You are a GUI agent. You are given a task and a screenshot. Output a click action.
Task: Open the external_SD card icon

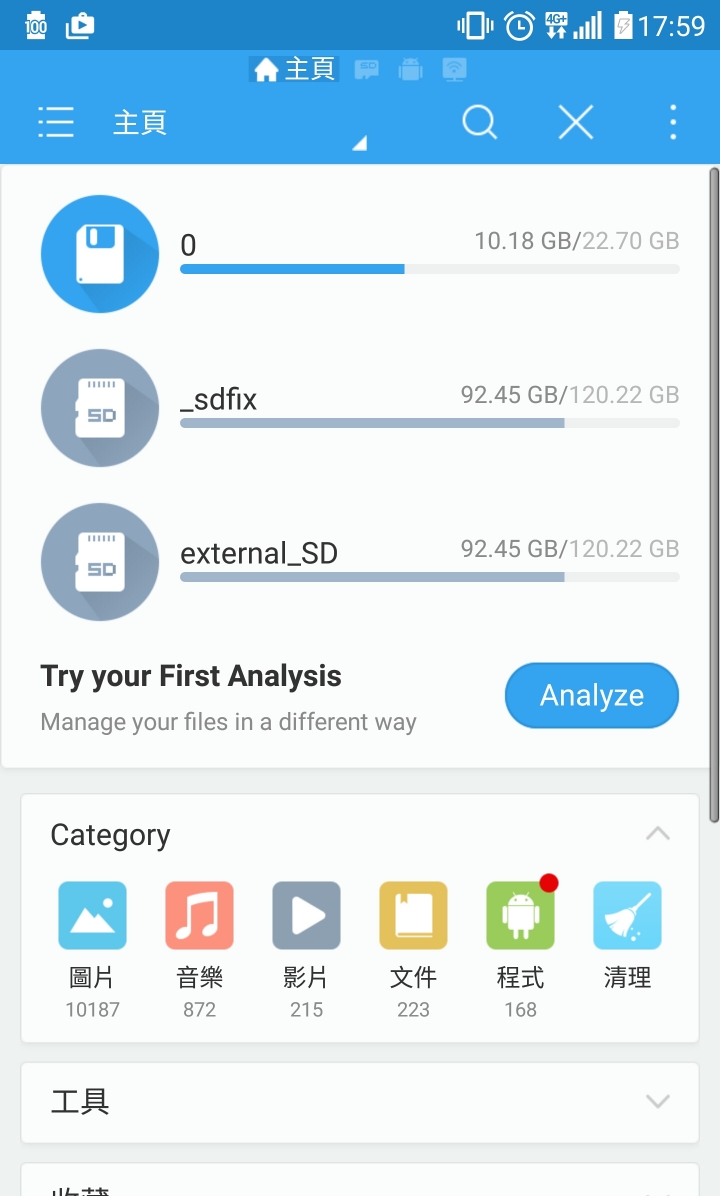point(100,562)
